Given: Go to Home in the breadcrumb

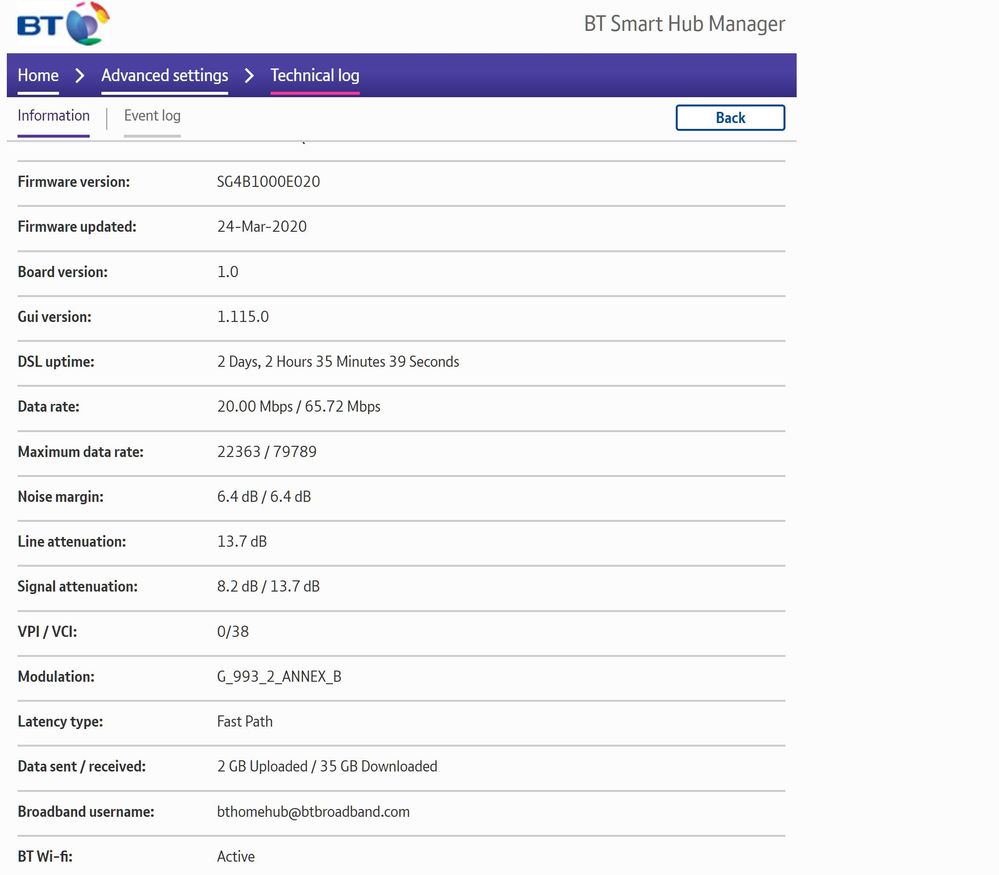Looking at the screenshot, I should click(x=38, y=76).
